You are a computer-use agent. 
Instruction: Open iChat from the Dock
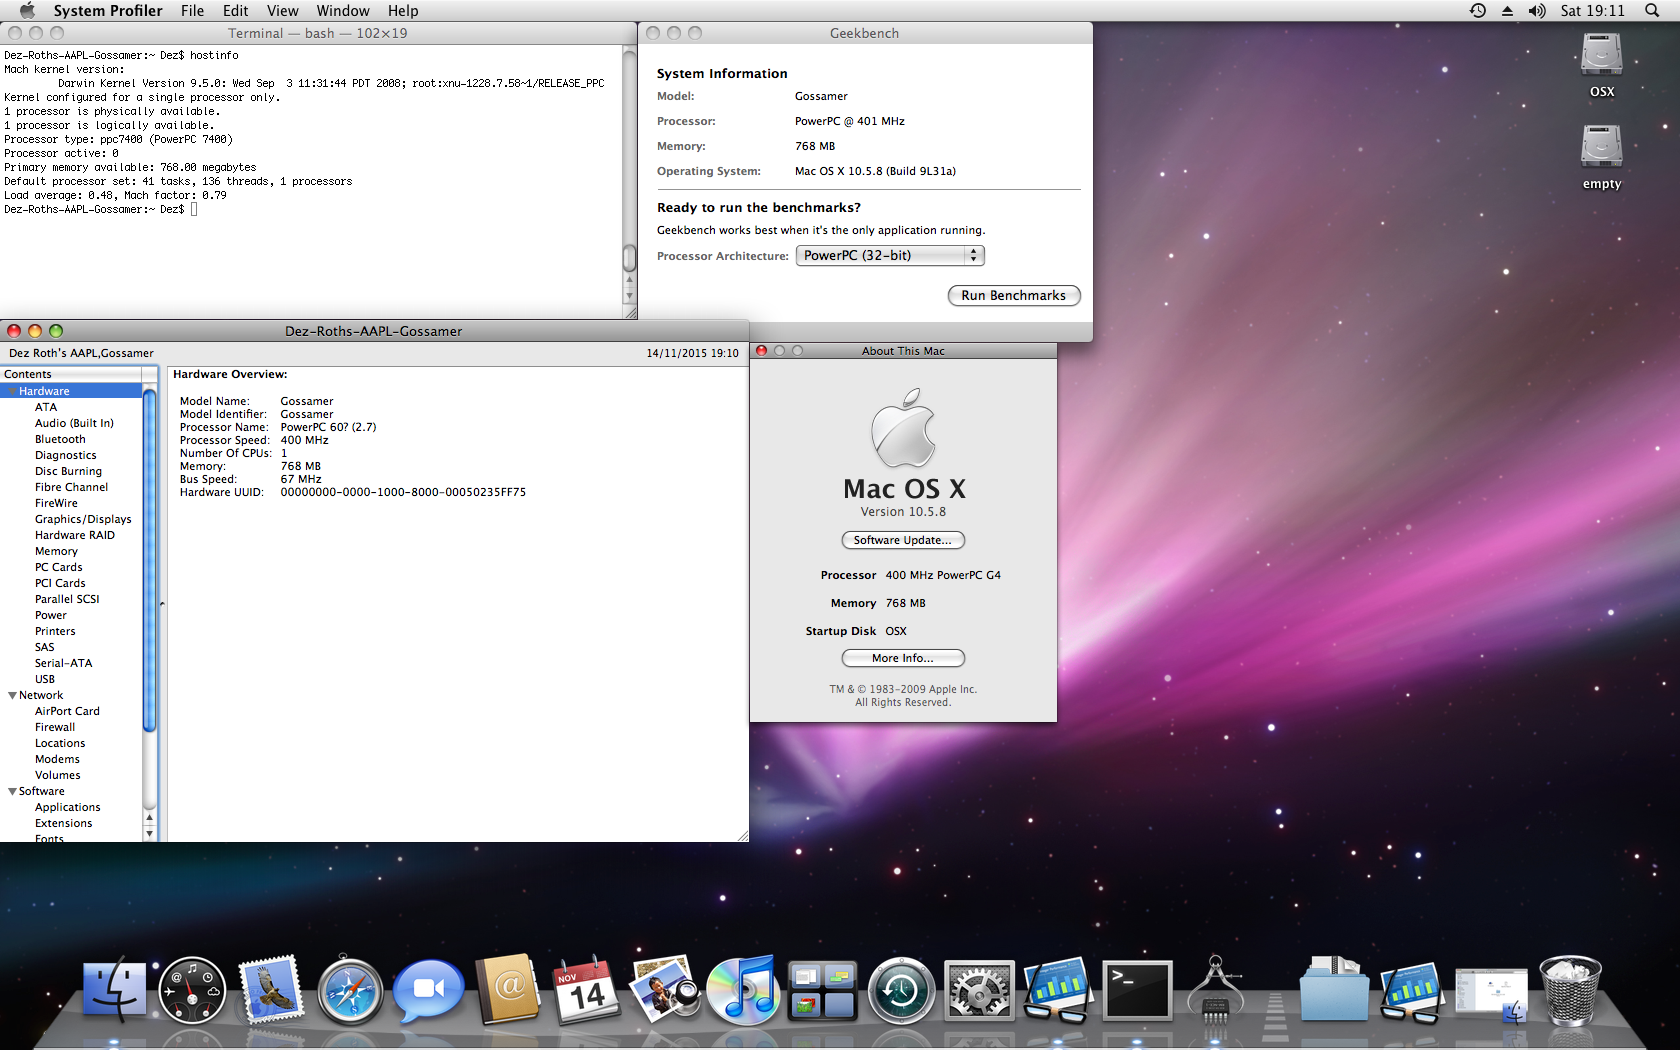coord(429,991)
